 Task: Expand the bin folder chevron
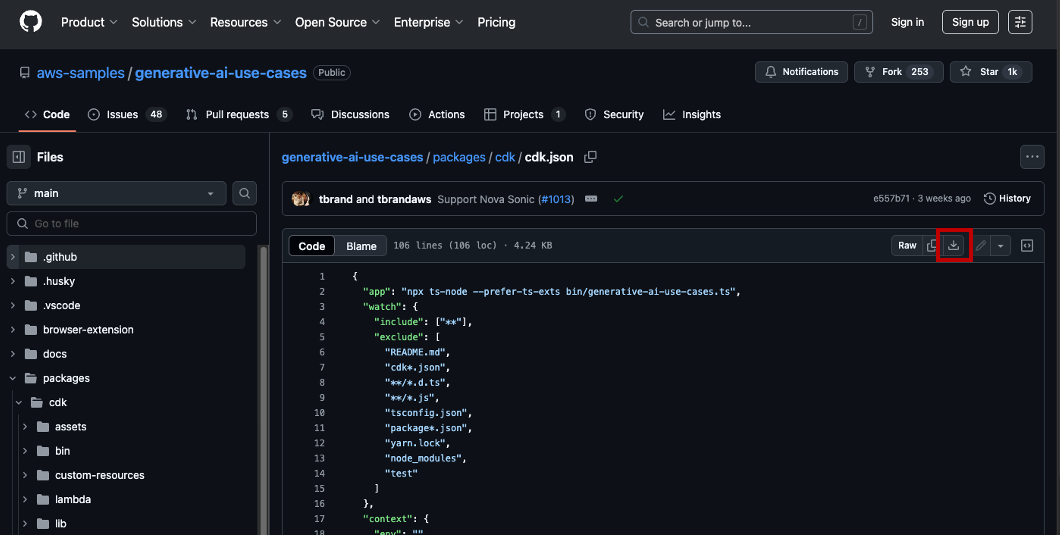[25, 451]
